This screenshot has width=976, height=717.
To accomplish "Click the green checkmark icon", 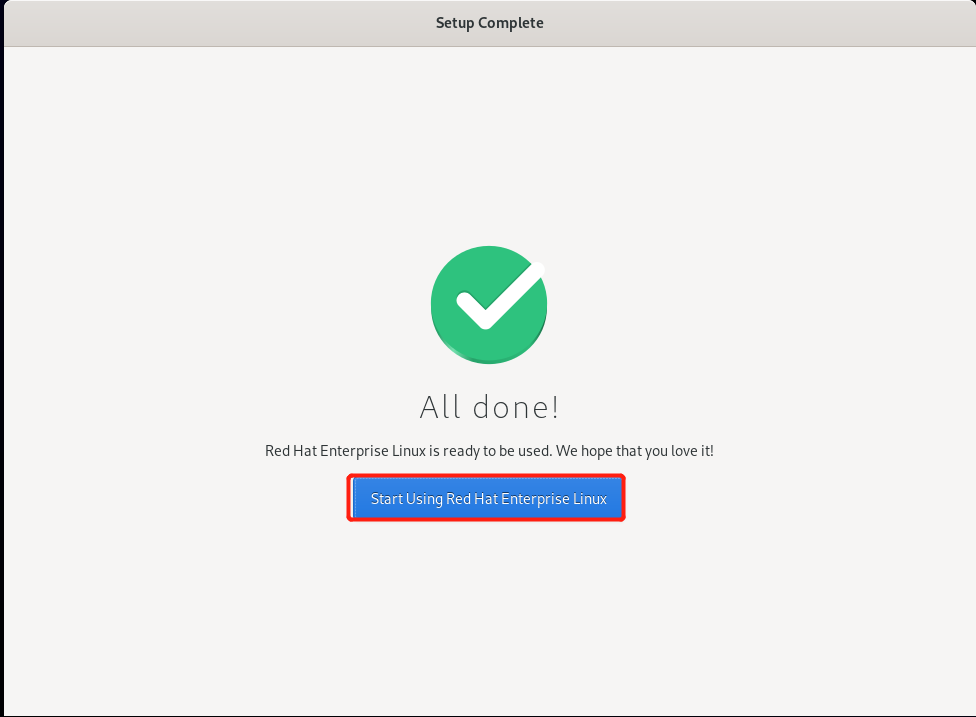I will click(x=489, y=304).
